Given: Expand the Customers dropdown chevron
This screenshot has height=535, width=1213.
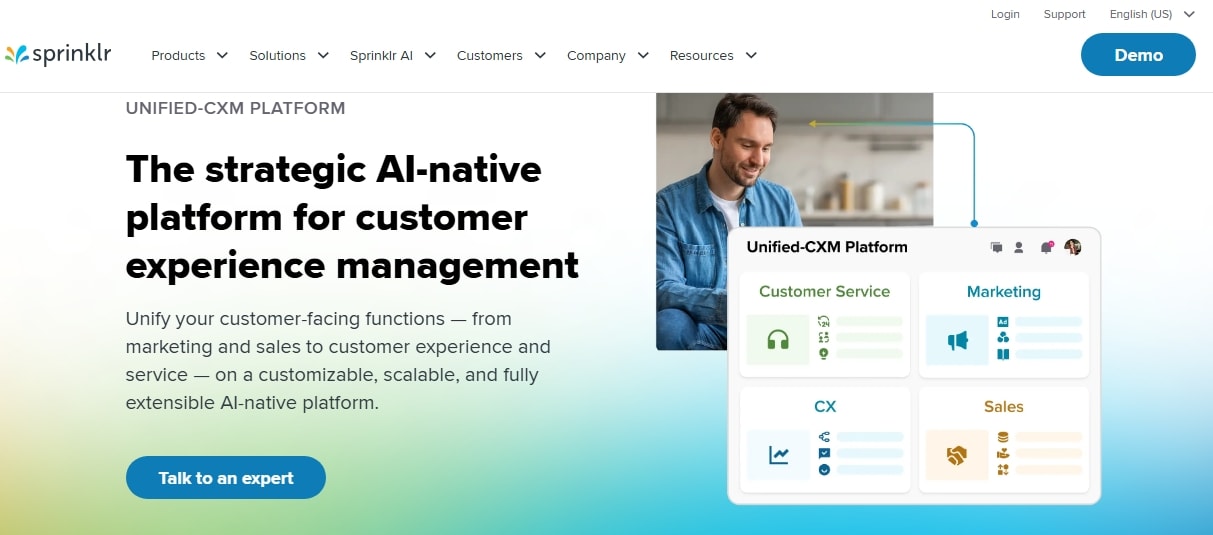Looking at the screenshot, I should (x=540, y=55).
